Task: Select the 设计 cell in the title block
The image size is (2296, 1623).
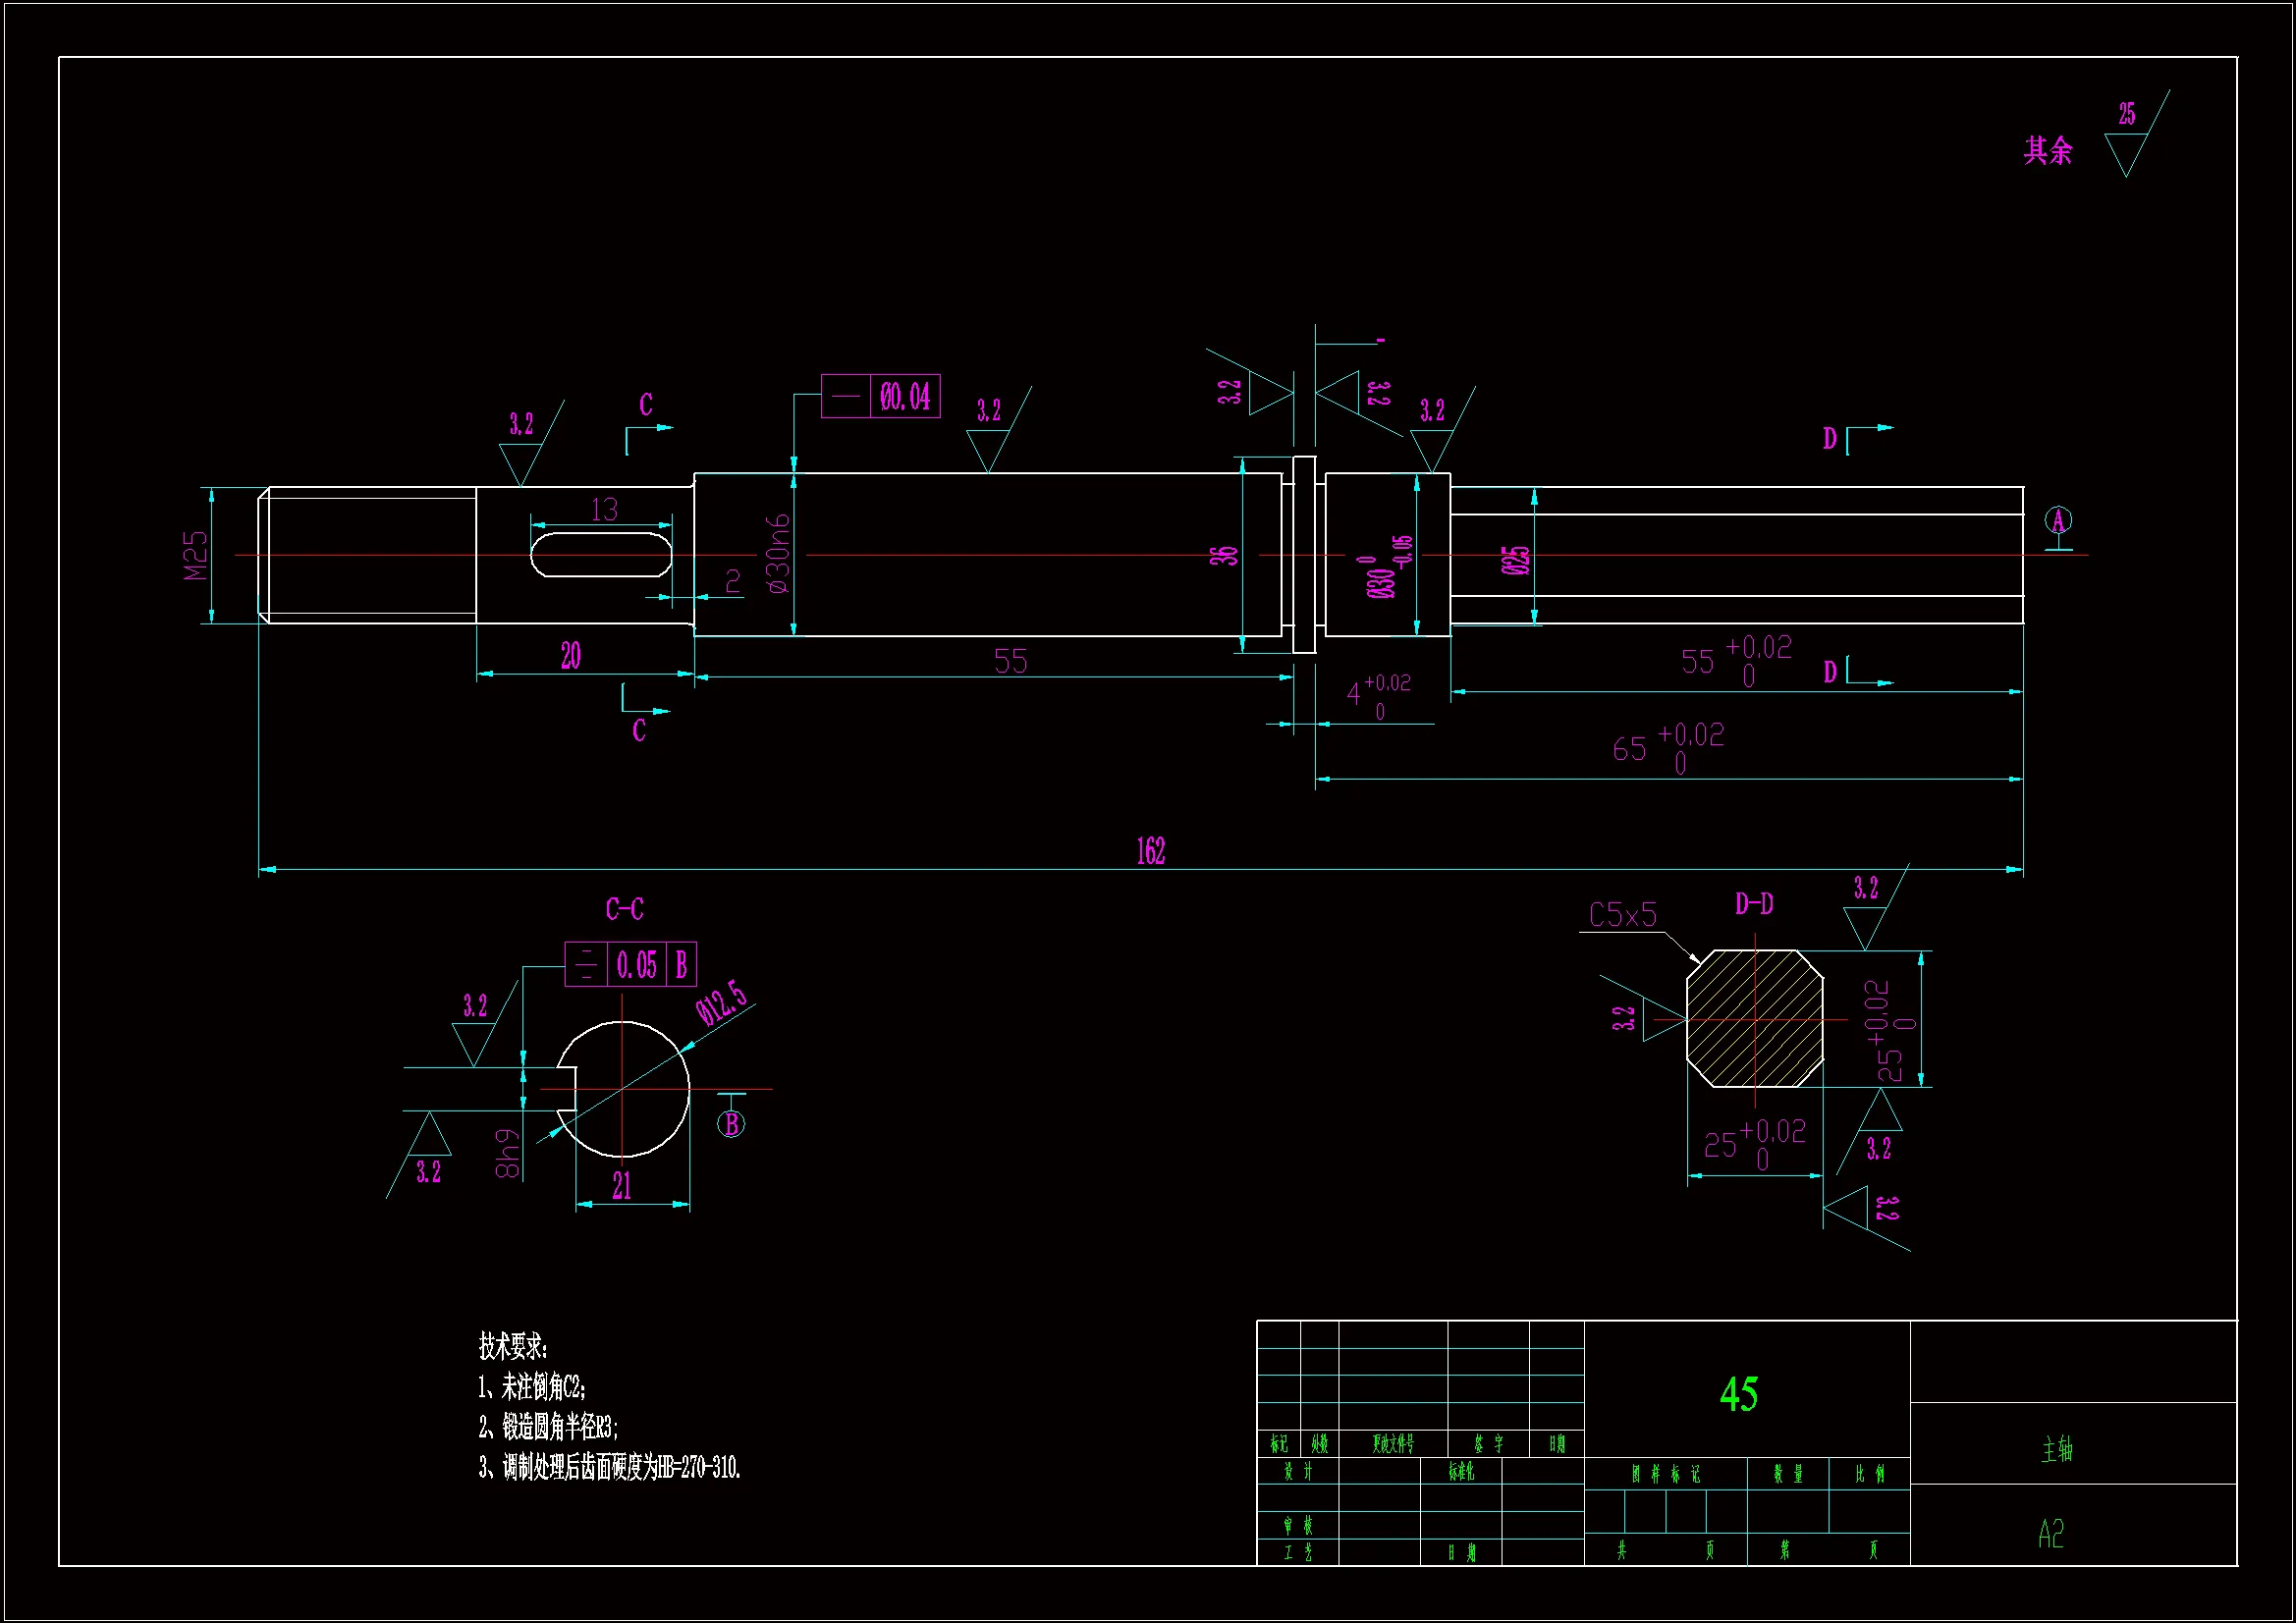Action: (1297, 1472)
